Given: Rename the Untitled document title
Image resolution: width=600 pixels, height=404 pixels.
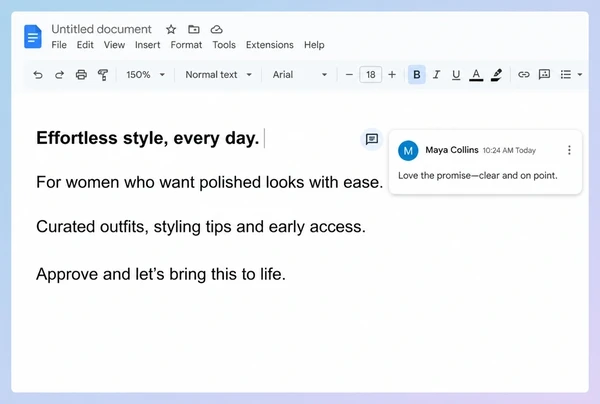Looking at the screenshot, I should 101,29.
